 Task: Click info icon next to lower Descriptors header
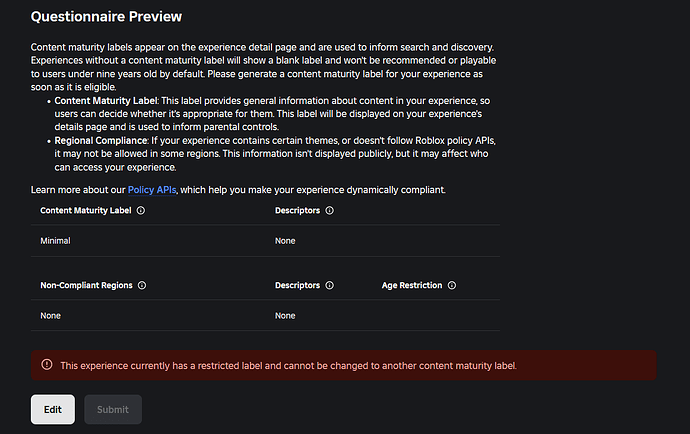click(x=330, y=286)
